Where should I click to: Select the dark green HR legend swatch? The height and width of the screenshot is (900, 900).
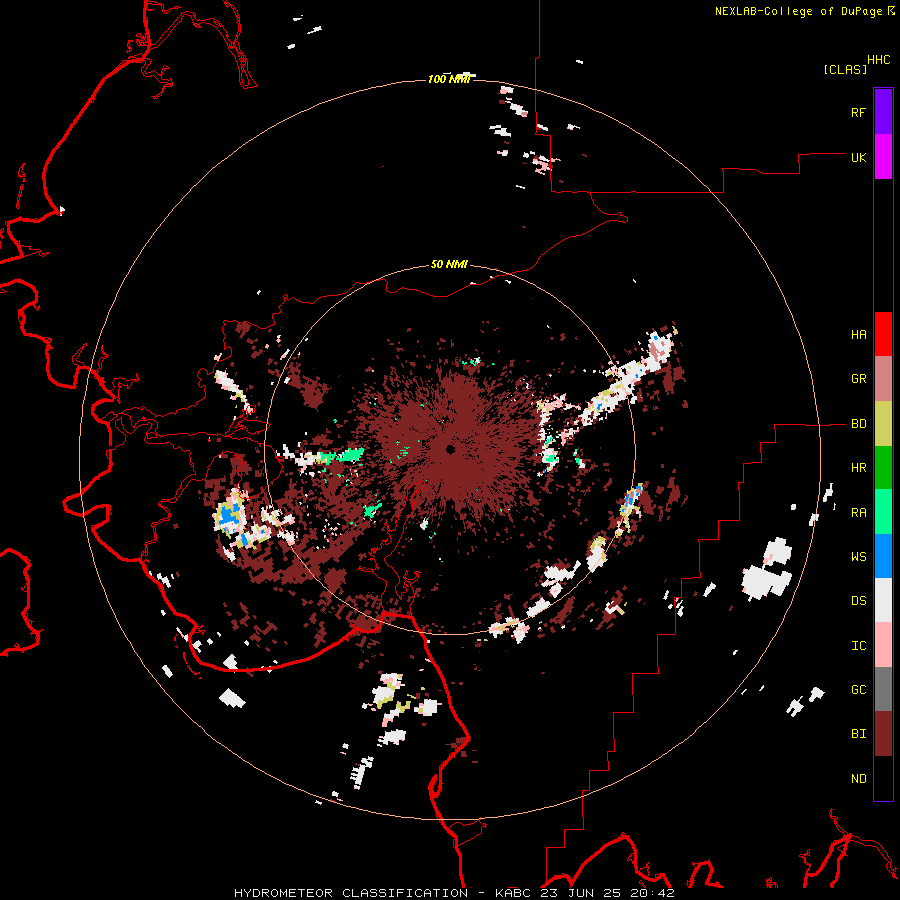point(883,468)
